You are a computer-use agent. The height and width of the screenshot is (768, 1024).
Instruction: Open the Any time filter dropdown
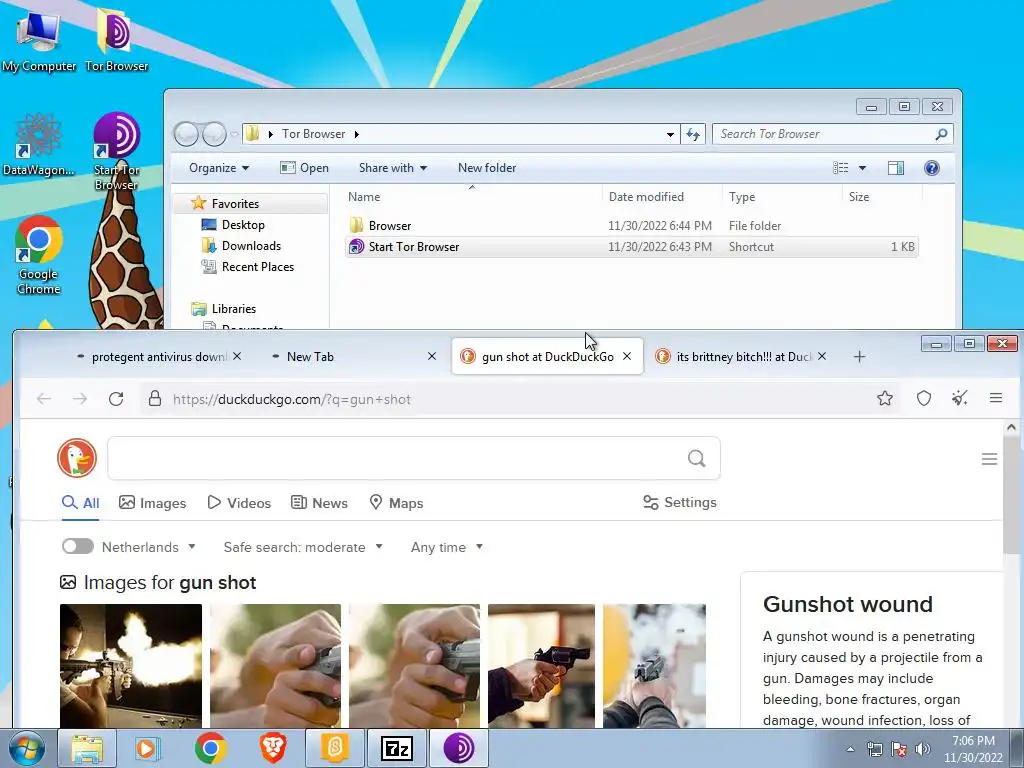pos(447,547)
